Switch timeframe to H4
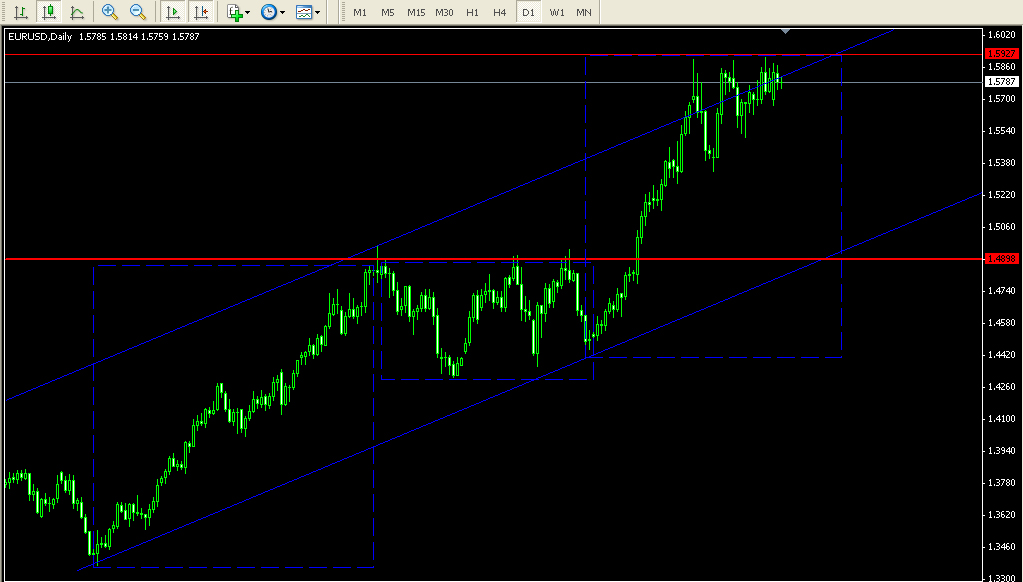The image size is (1023, 582). tap(500, 12)
